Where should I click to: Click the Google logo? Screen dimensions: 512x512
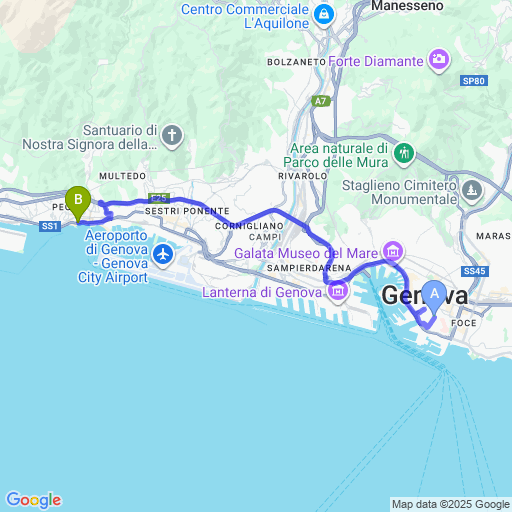(x=34, y=500)
